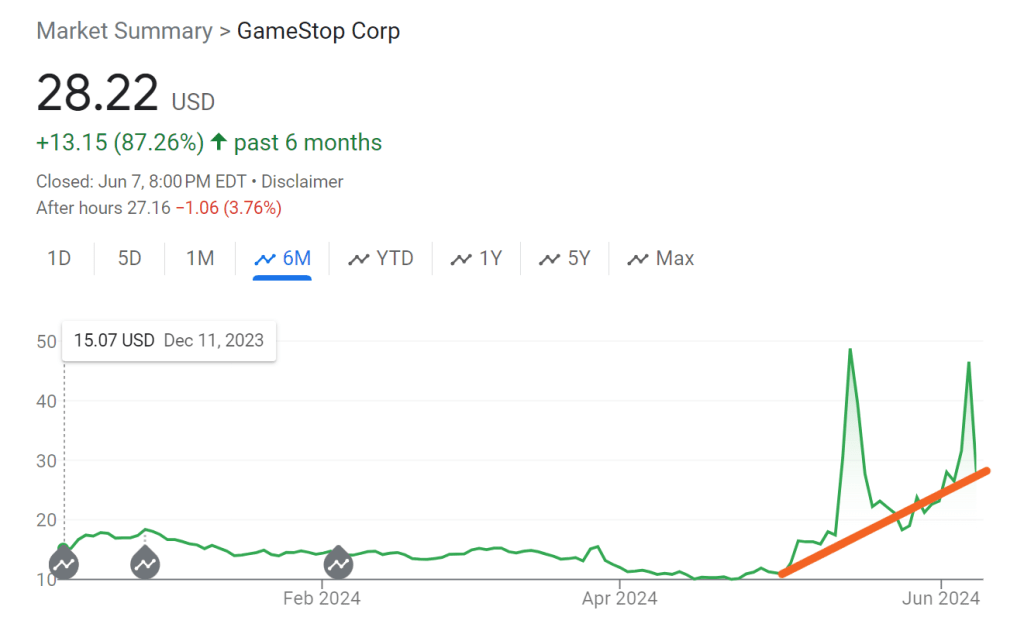Open the Market Summary breadcrumb link
The height and width of the screenshot is (617, 1024).
tap(124, 31)
